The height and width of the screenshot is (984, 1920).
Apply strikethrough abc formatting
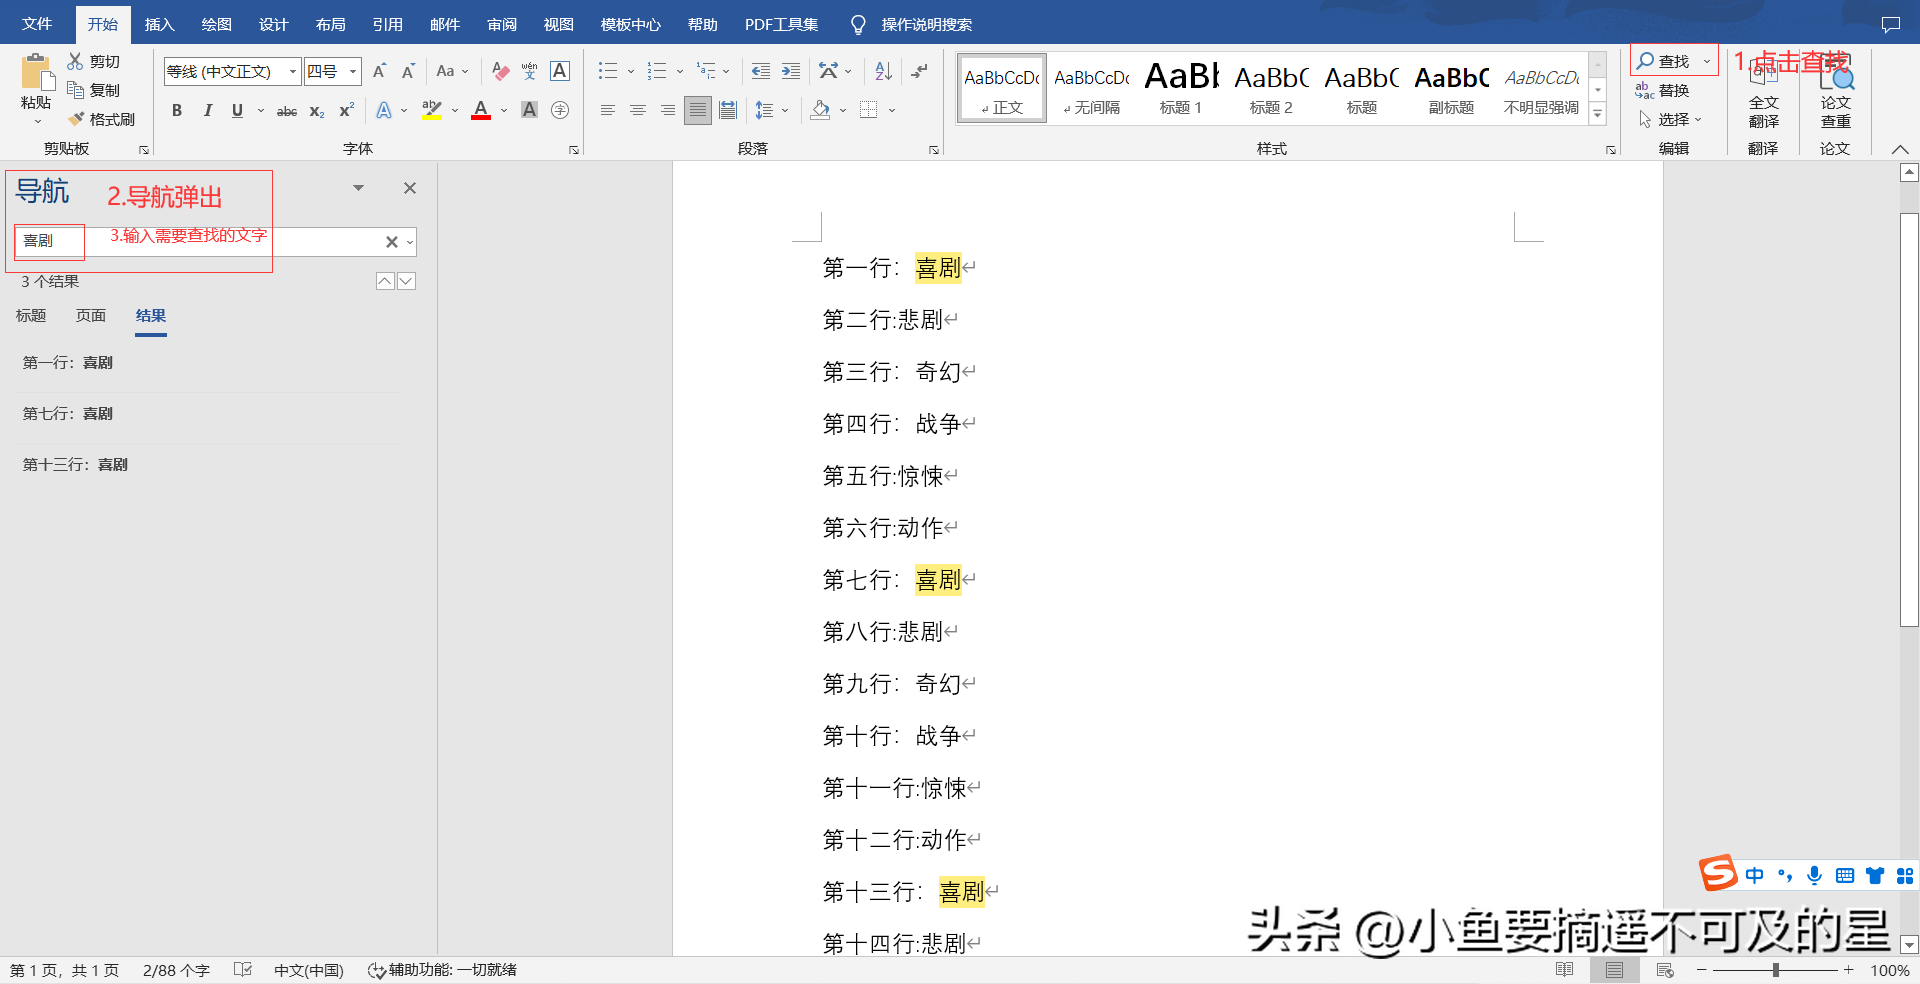[287, 111]
